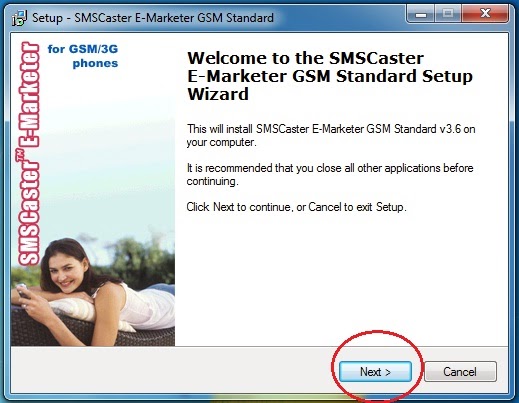Click Next to continue installation
The height and width of the screenshot is (403, 519).
375,371
